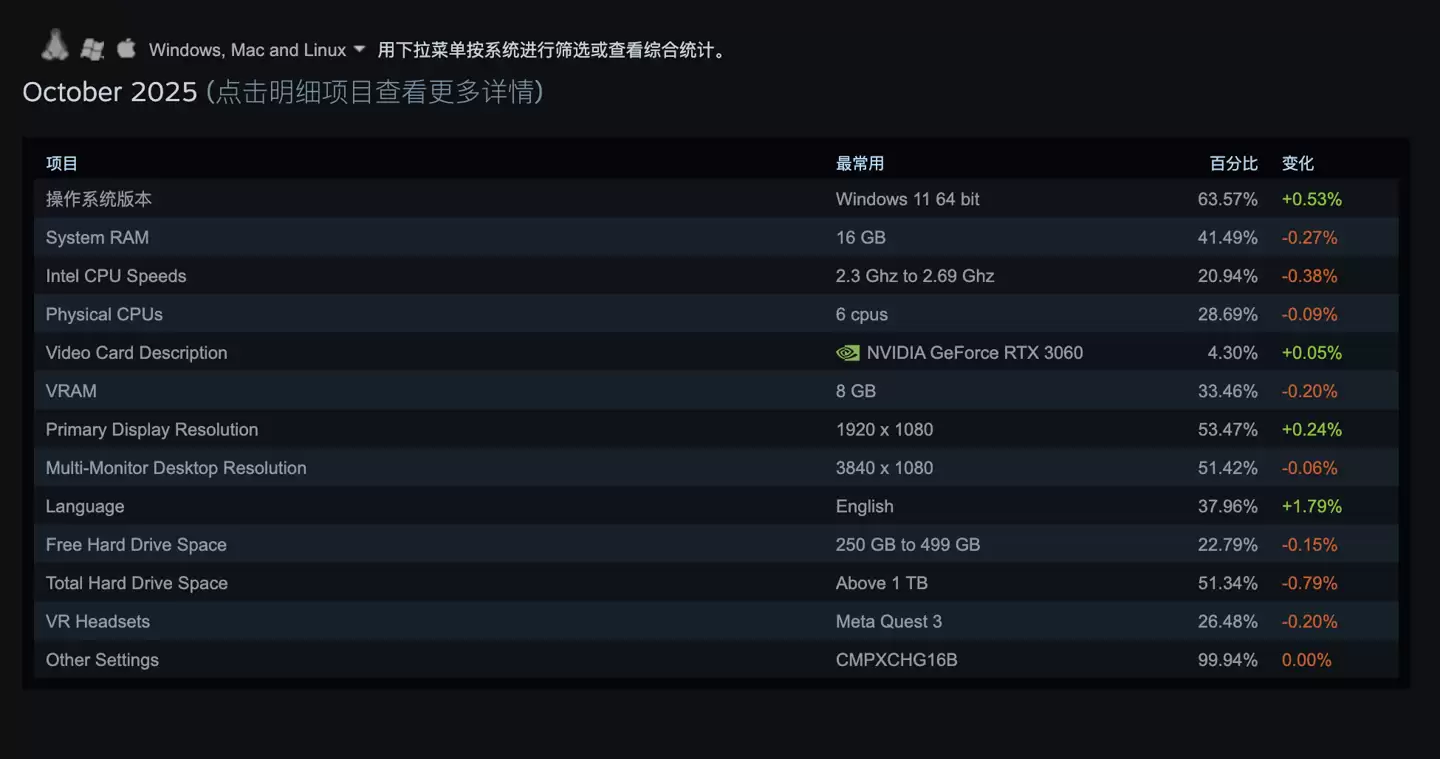The height and width of the screenshot is (759, 1440).
Task: Expand the Primary Display Resolution row
Action: [x=152, y=429]
